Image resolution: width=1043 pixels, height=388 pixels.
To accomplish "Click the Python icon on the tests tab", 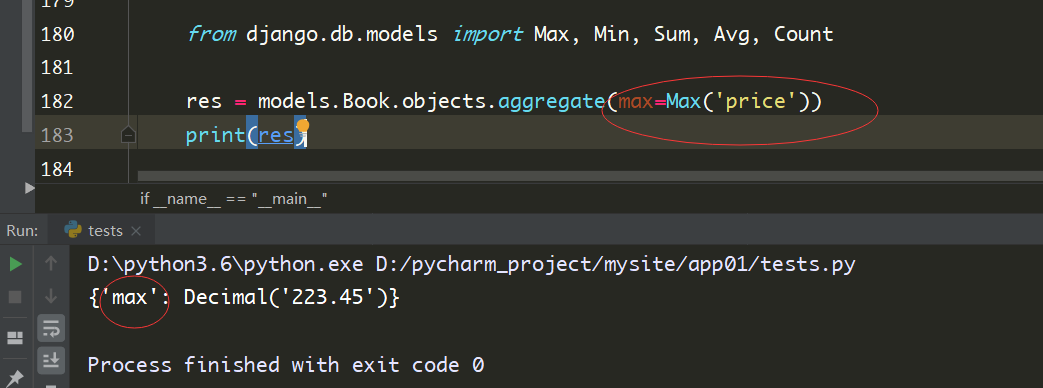I will [73, 230].
